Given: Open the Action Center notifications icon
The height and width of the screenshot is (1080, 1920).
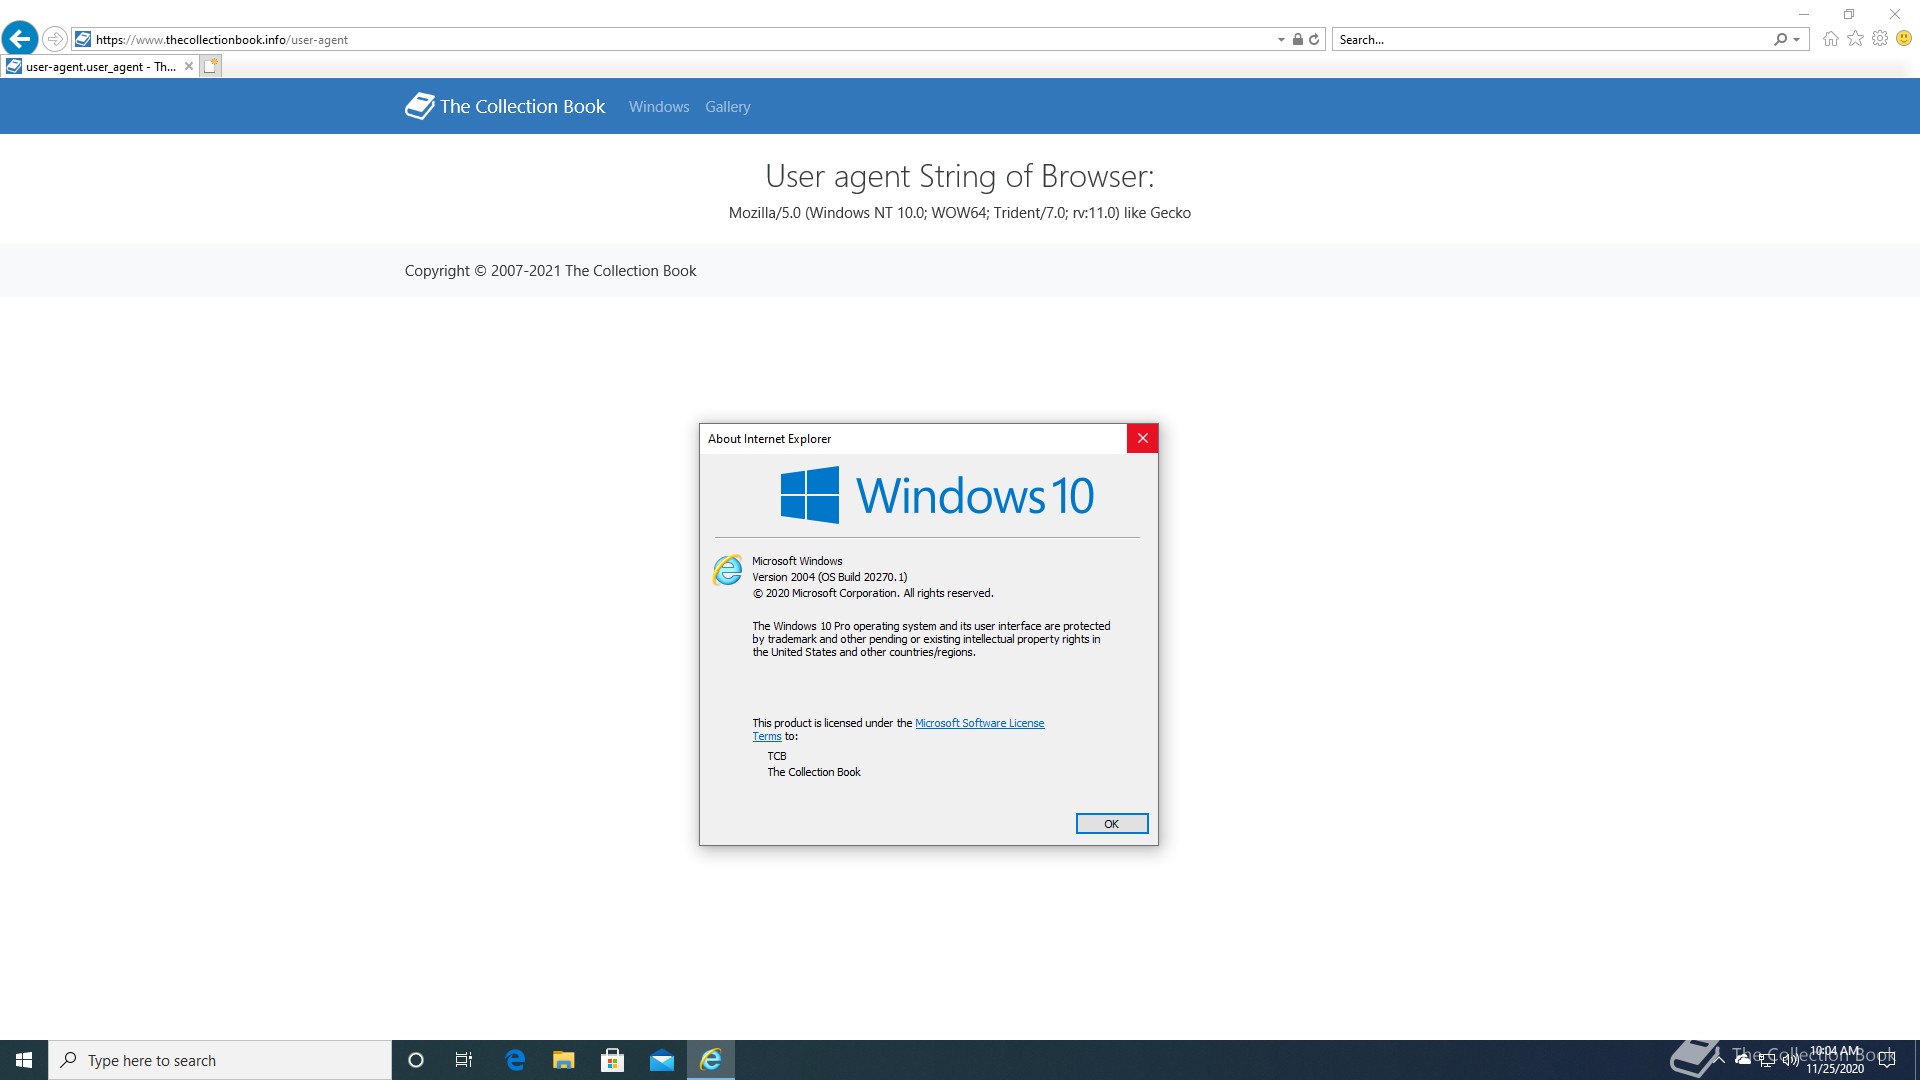Looking at the screenshot, I should tap(1887, 1060).
